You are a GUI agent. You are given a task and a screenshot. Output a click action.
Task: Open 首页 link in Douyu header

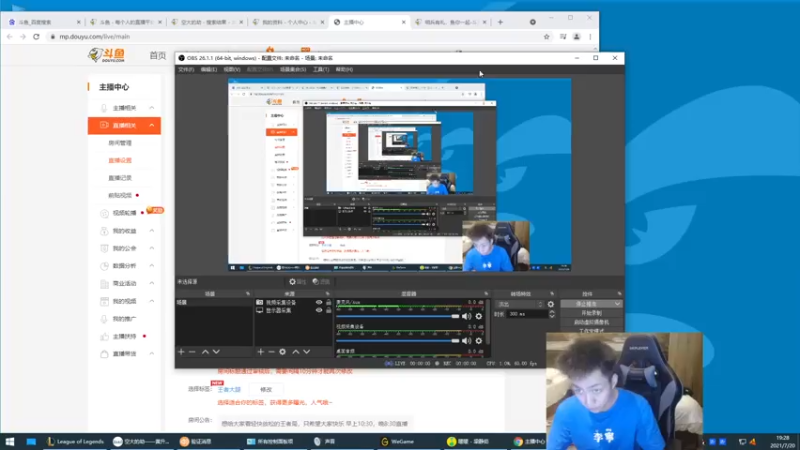pos(158,55)
